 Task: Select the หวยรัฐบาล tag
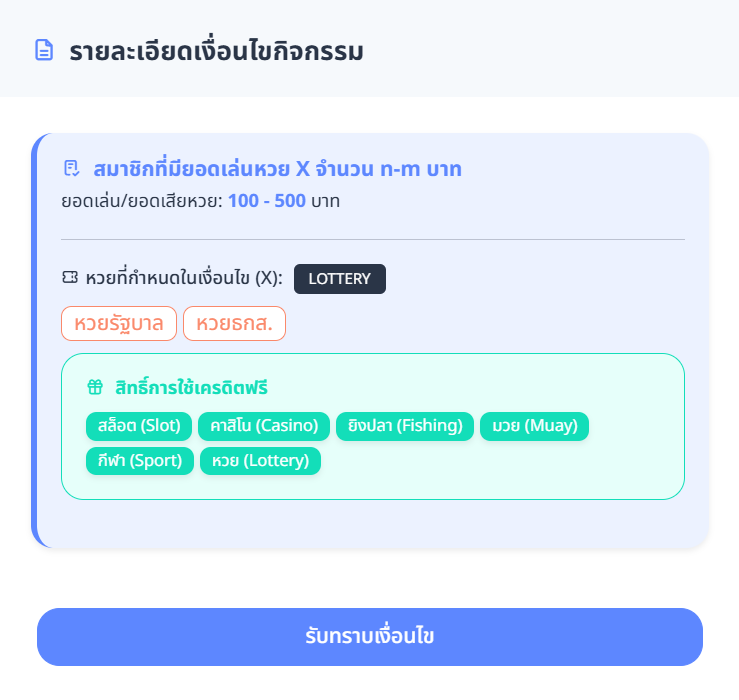tap(119, 324)
